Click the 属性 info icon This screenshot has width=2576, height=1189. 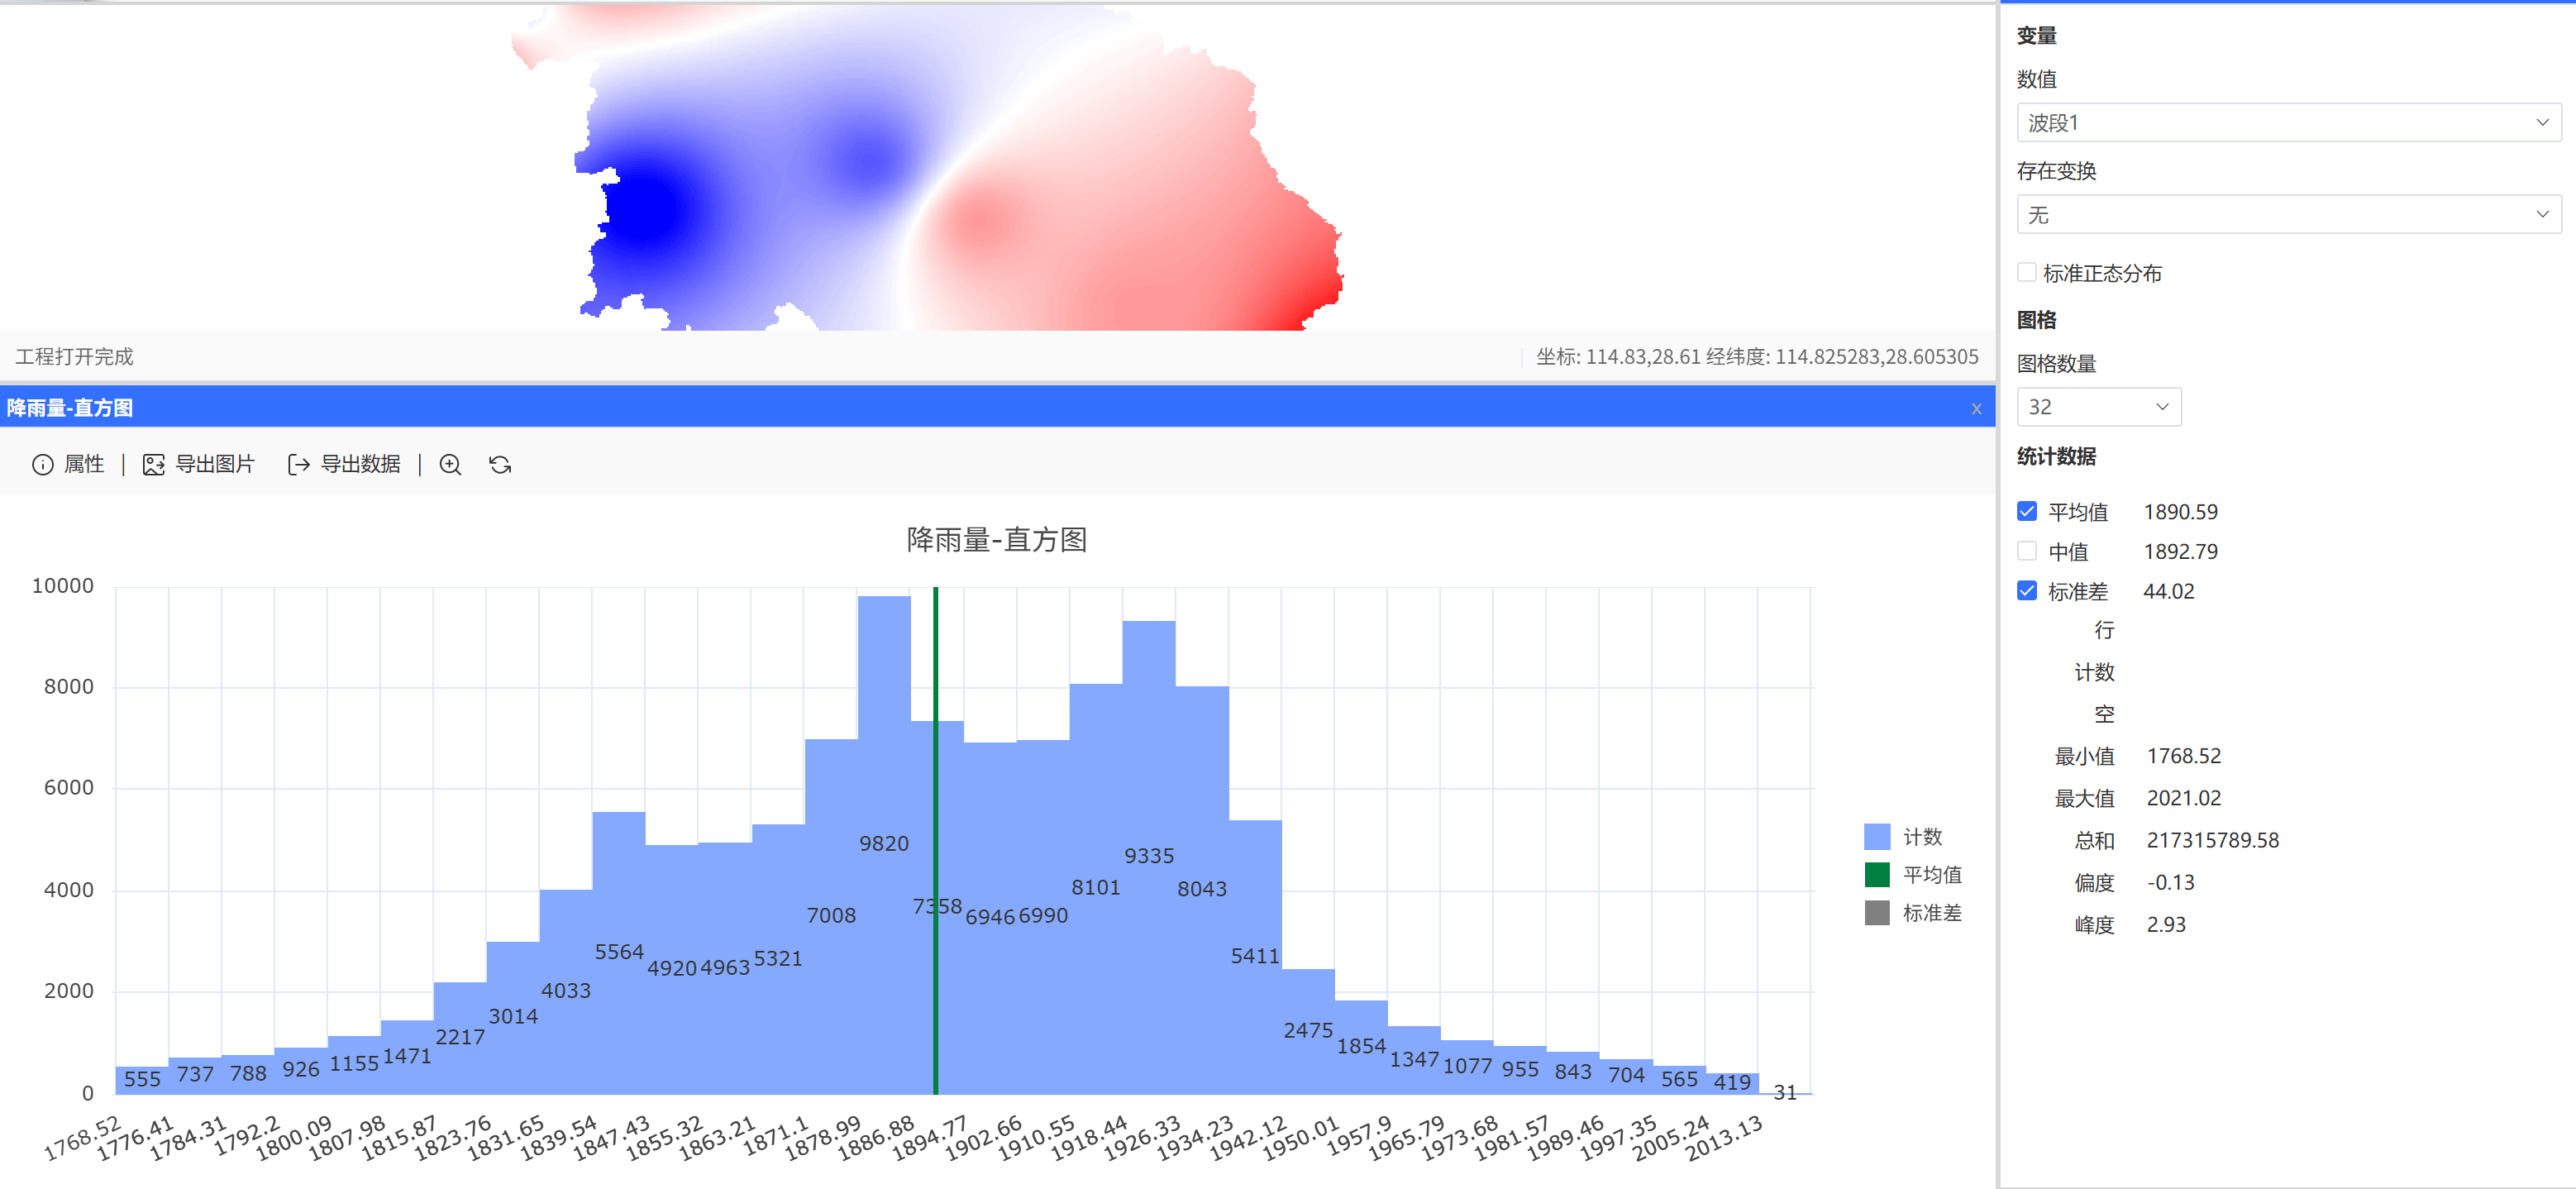pyautogui.click(x=42, y=464)
